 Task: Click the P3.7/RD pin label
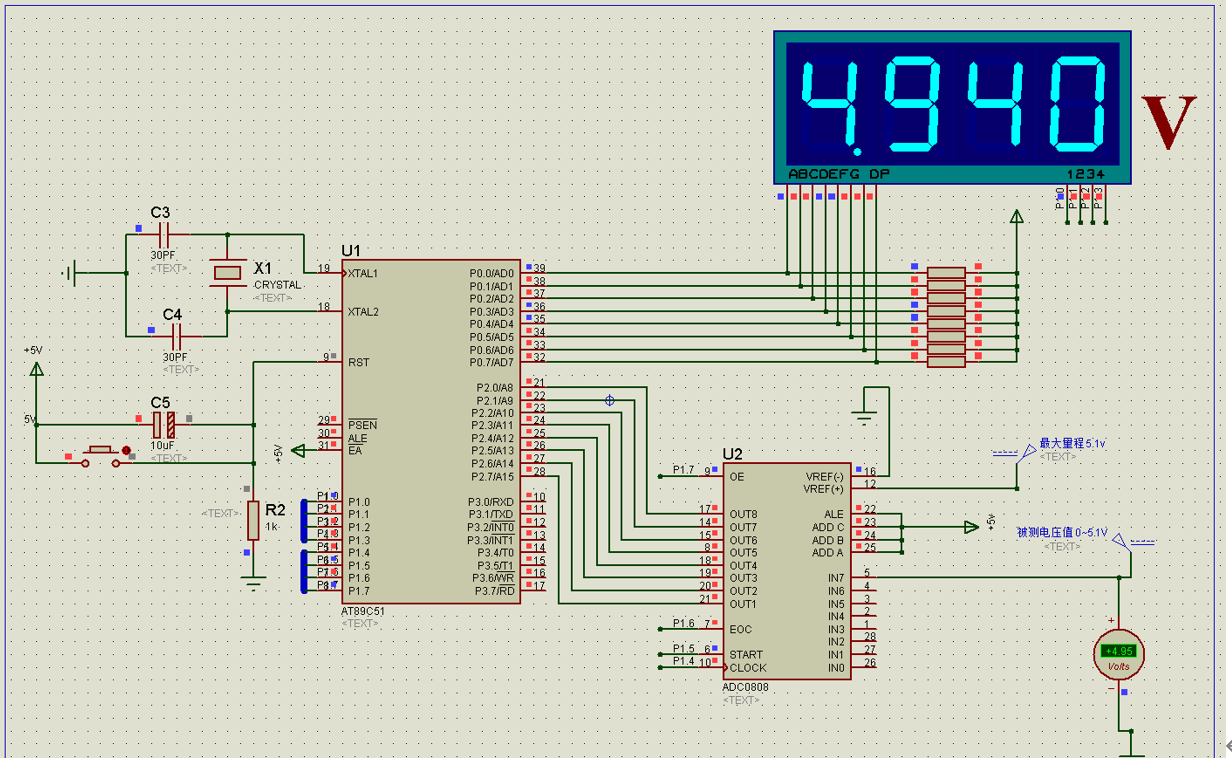coord(494,590)
